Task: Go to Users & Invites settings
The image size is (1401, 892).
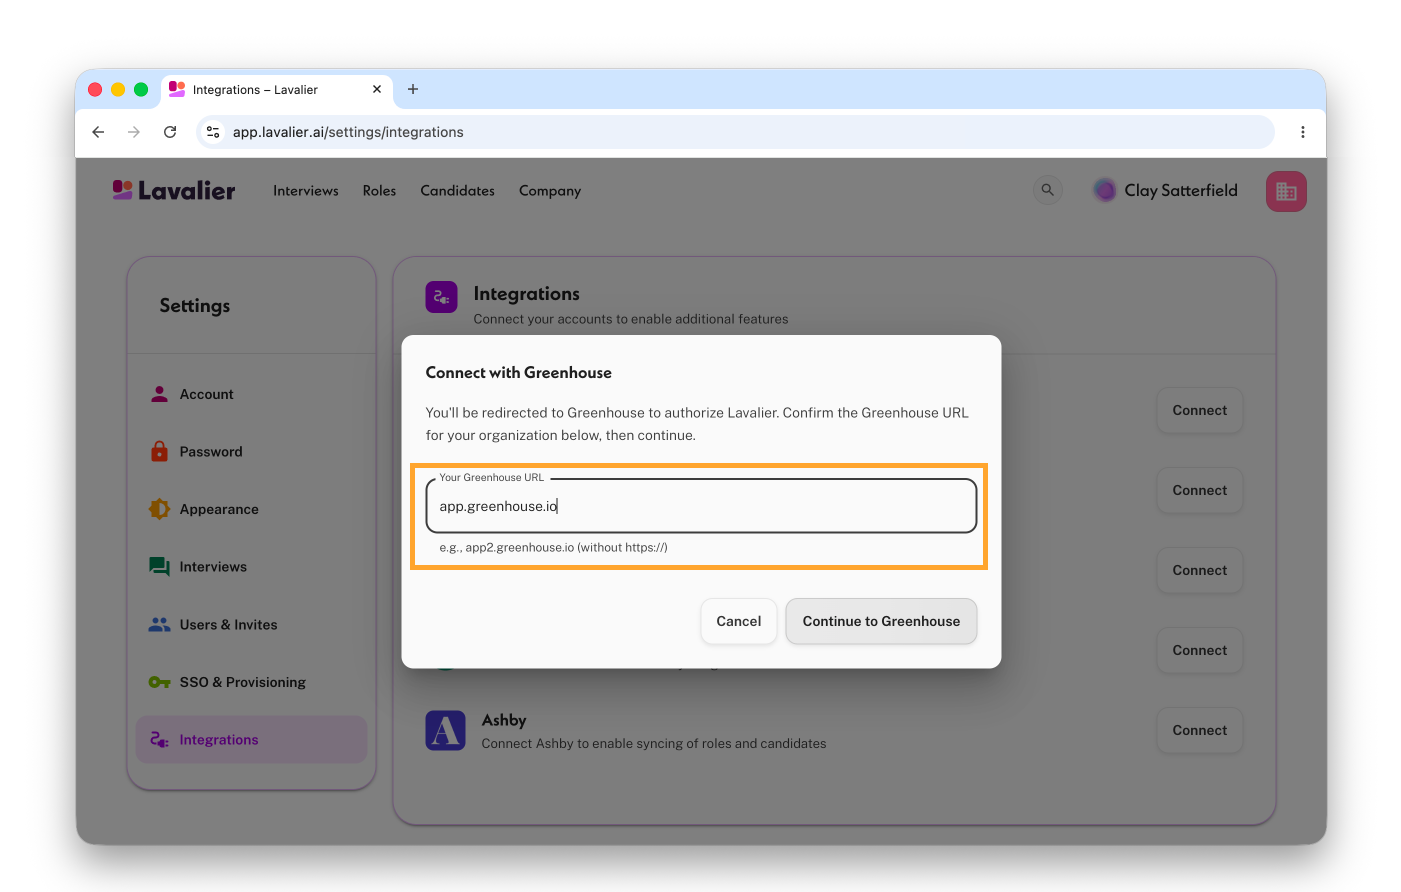Action: (251, 625)
